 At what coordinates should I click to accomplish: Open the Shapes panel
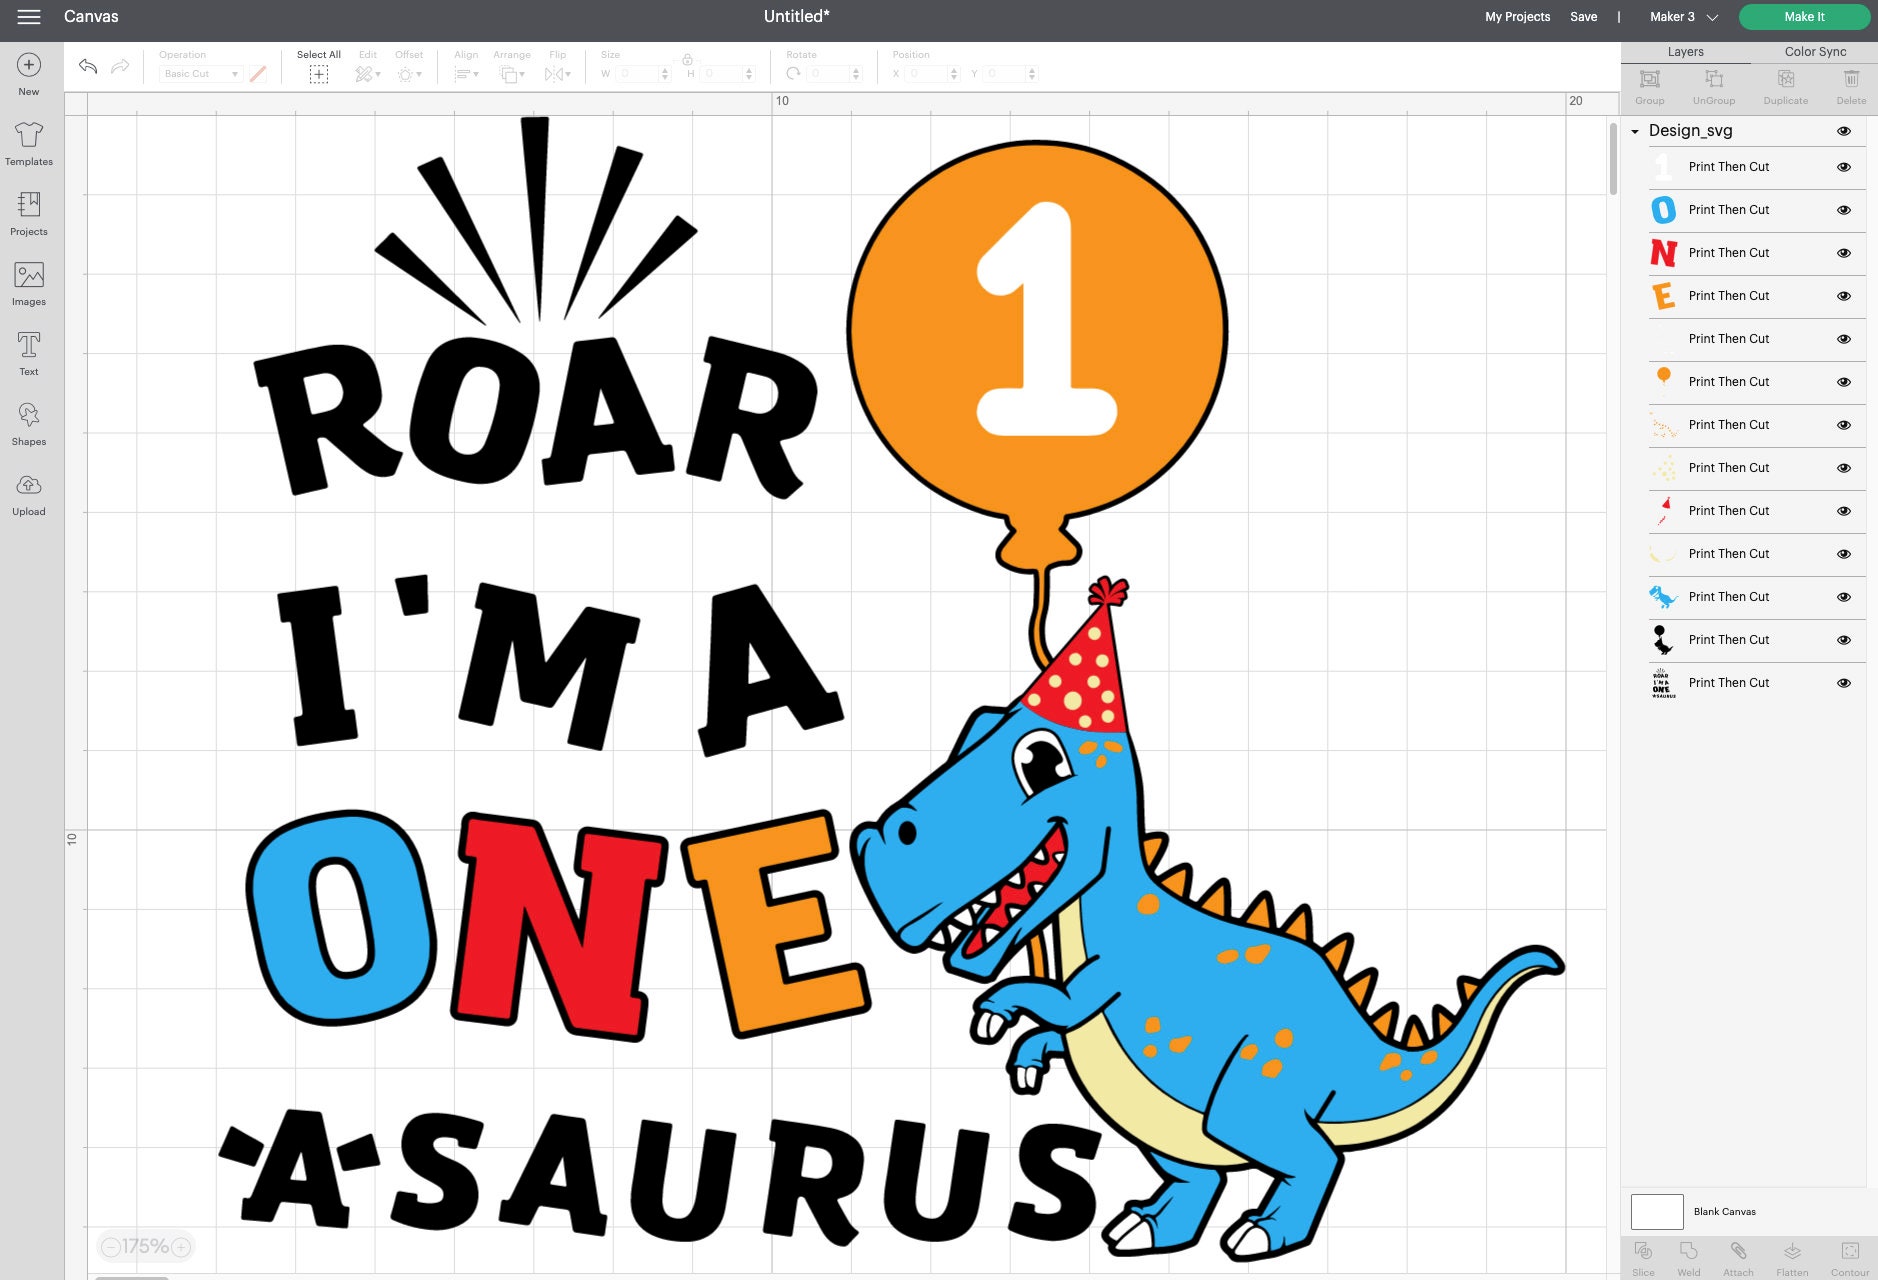coord(28,422)
